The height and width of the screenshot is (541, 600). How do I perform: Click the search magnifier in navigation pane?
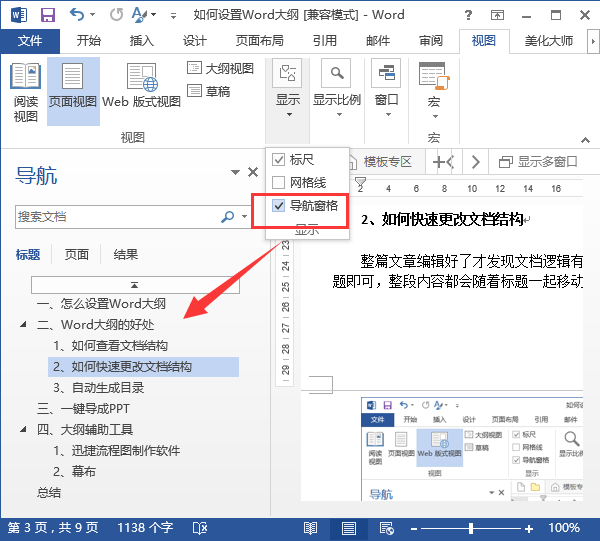(227, 217)
